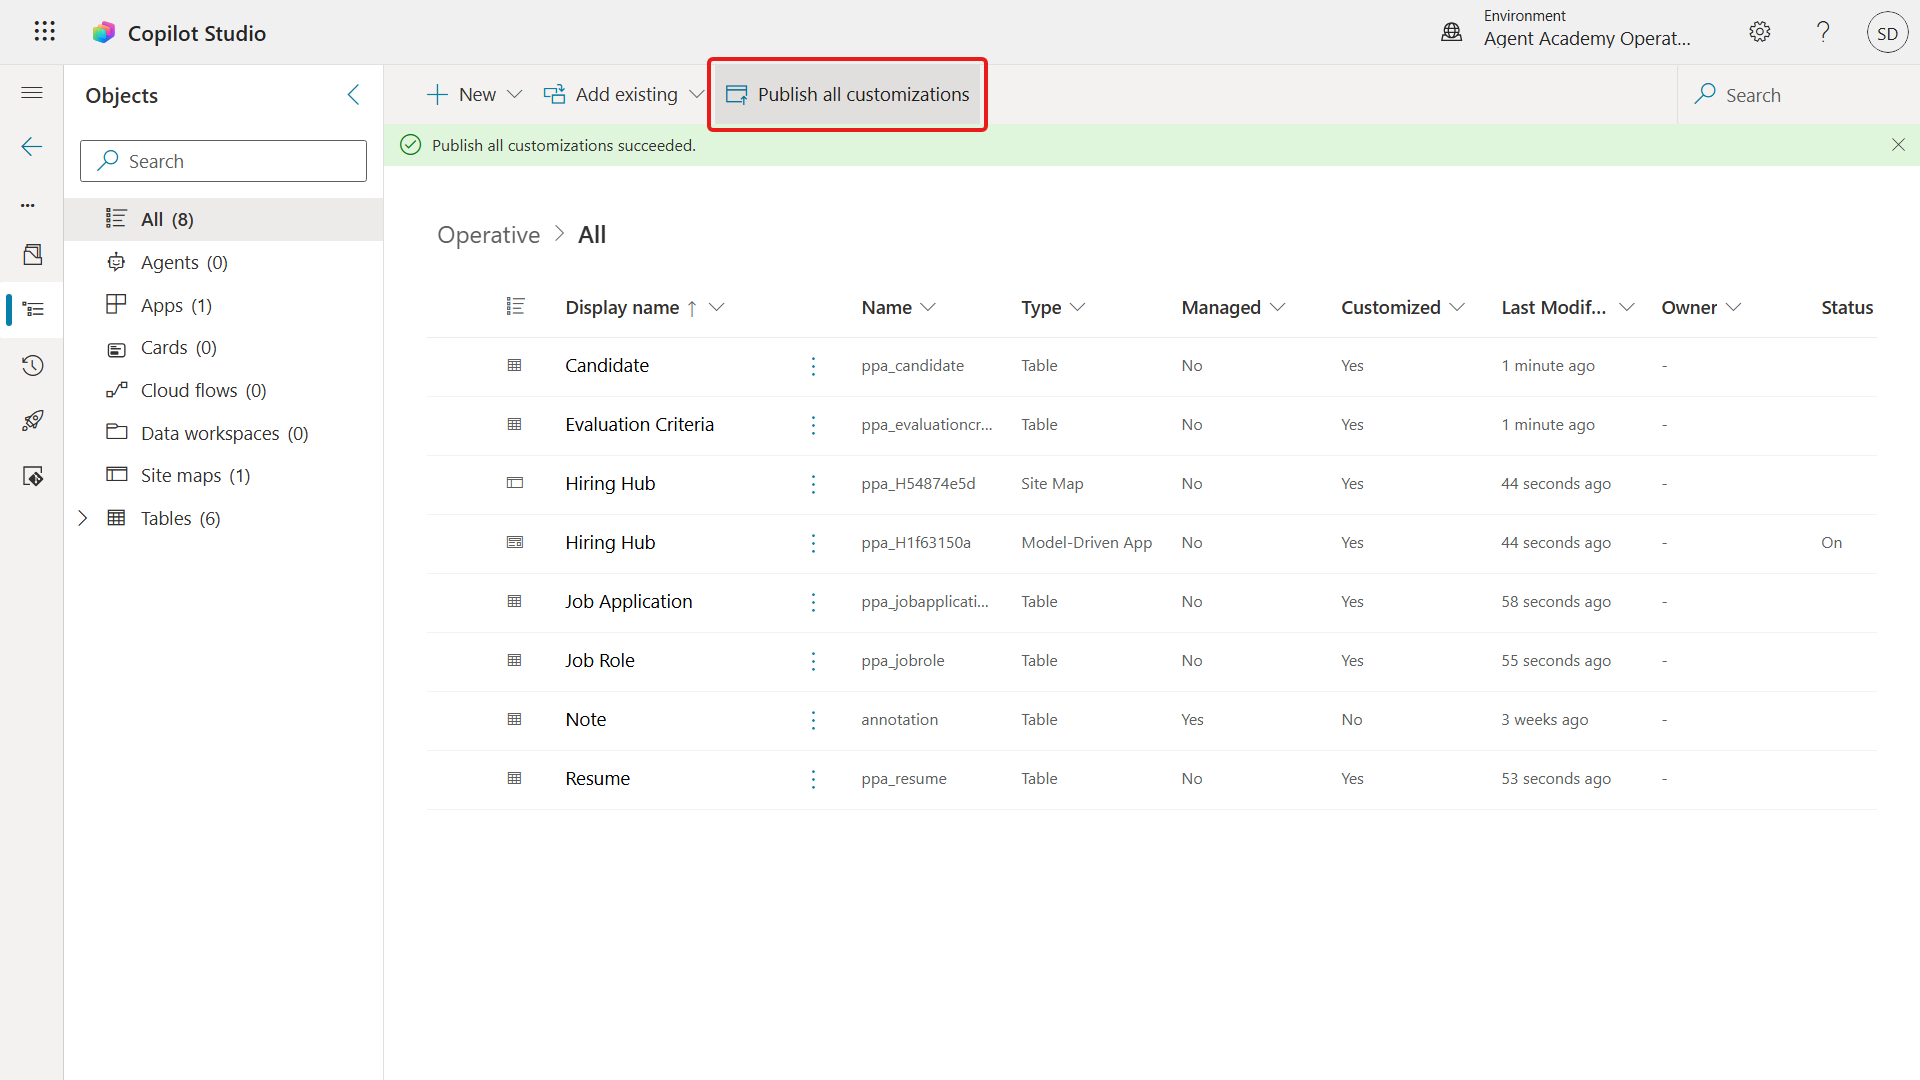The width and height of the screenshot is (1920, 1080).
Task: Open the help question mark
Action: point(1823,32)
